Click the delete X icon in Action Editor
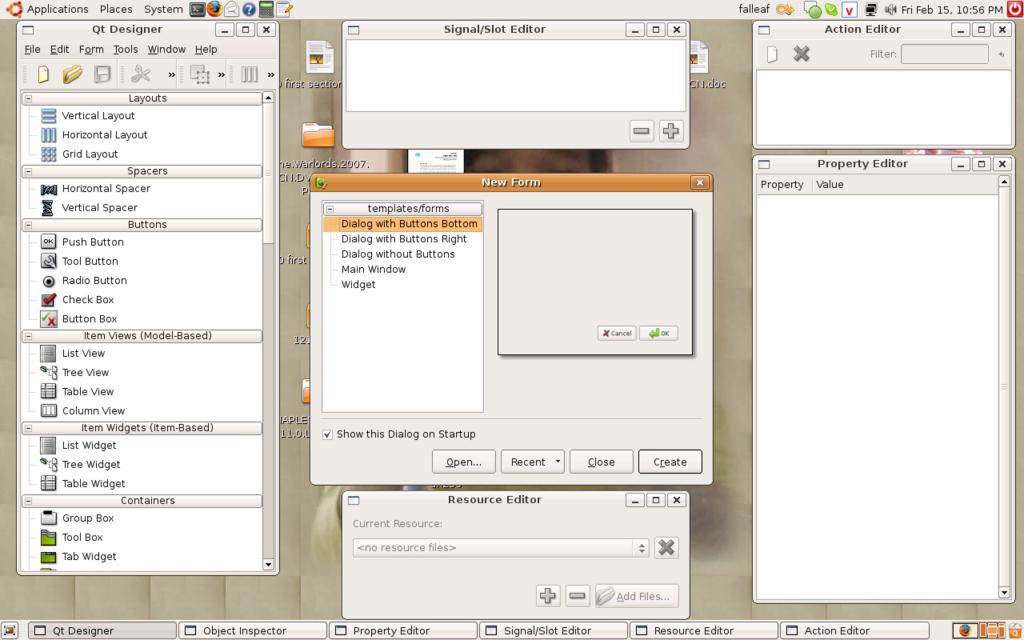Image resolution: width=1024 pixels, height=640 pixels. [801, 54]
